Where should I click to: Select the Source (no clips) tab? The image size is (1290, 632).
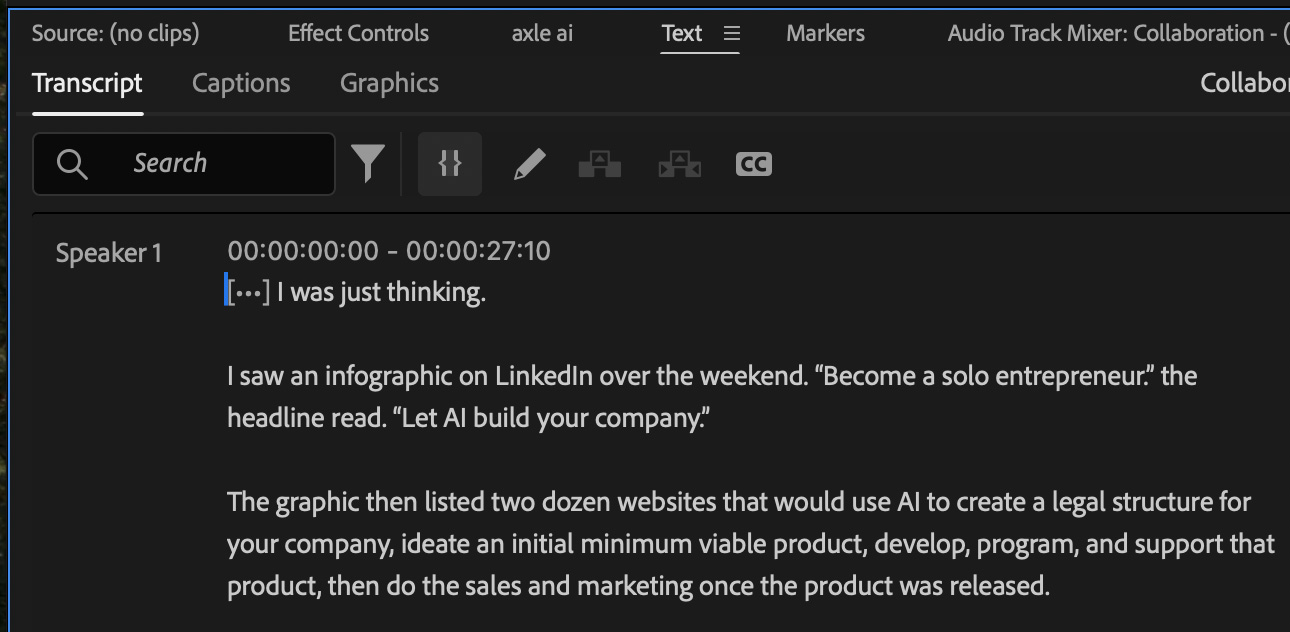coord(115,34)
